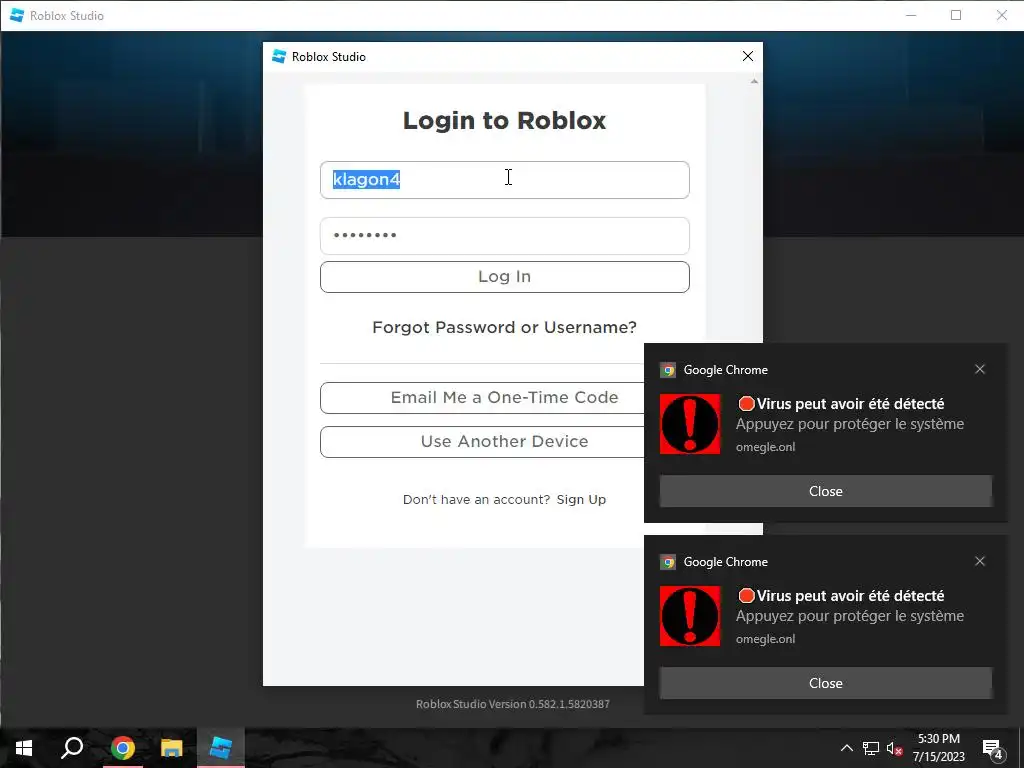Screen dimensions: 1024x768
Task: Click red warning image in upper notification
Action: click(x=690, y=424)
